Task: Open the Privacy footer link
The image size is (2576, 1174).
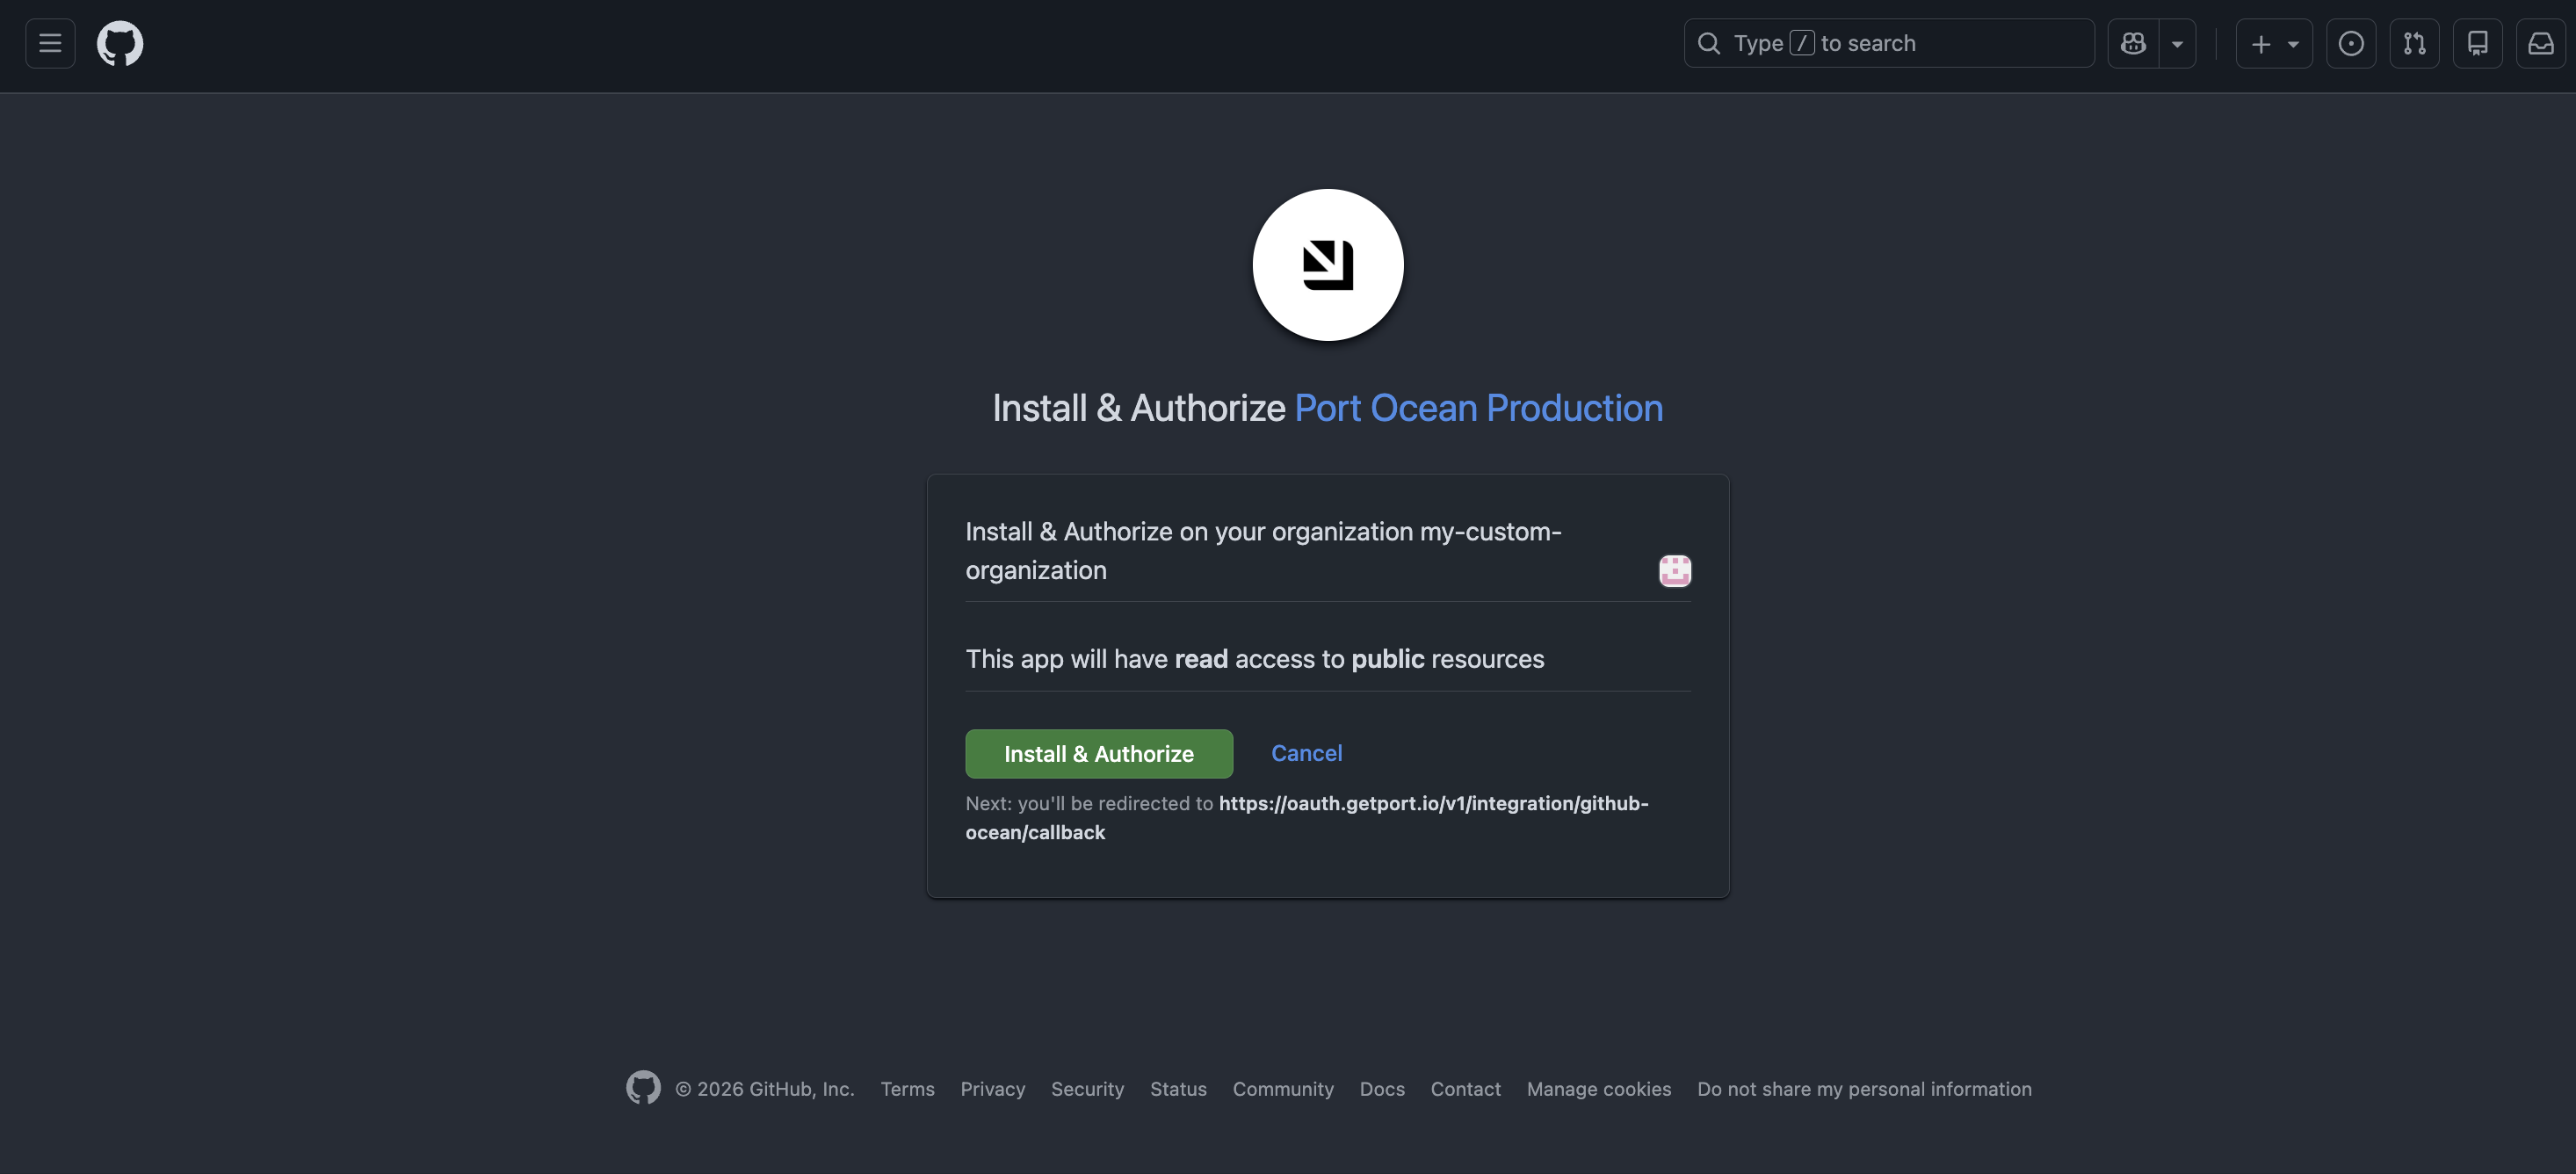Action: pyautogui.click(x=992, y=1089)
